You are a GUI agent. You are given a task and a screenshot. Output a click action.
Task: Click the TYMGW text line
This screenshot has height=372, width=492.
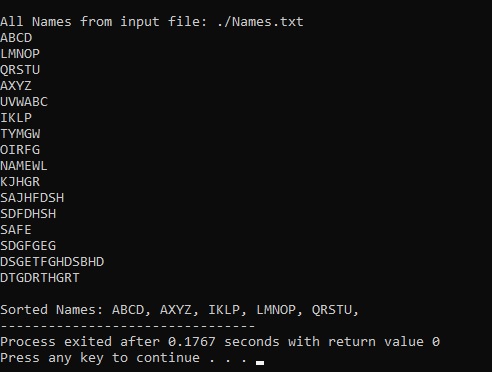pyautogui.click(x=20, y=134)
